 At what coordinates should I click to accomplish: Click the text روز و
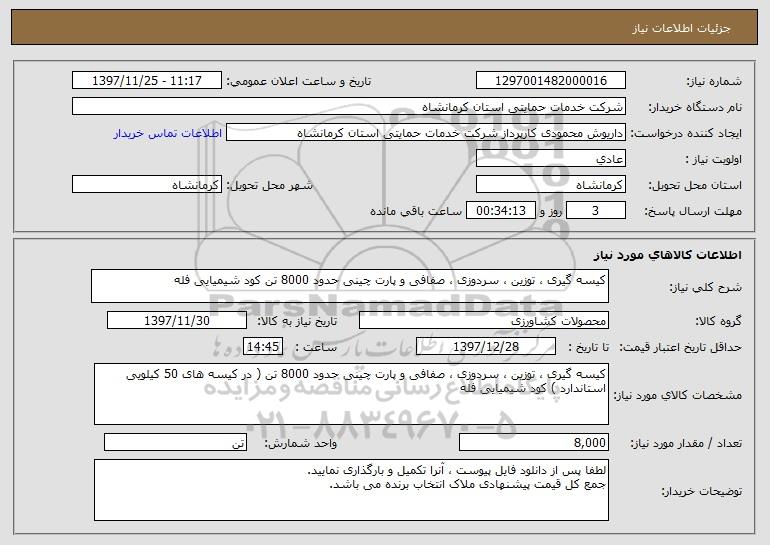(550, 211)
